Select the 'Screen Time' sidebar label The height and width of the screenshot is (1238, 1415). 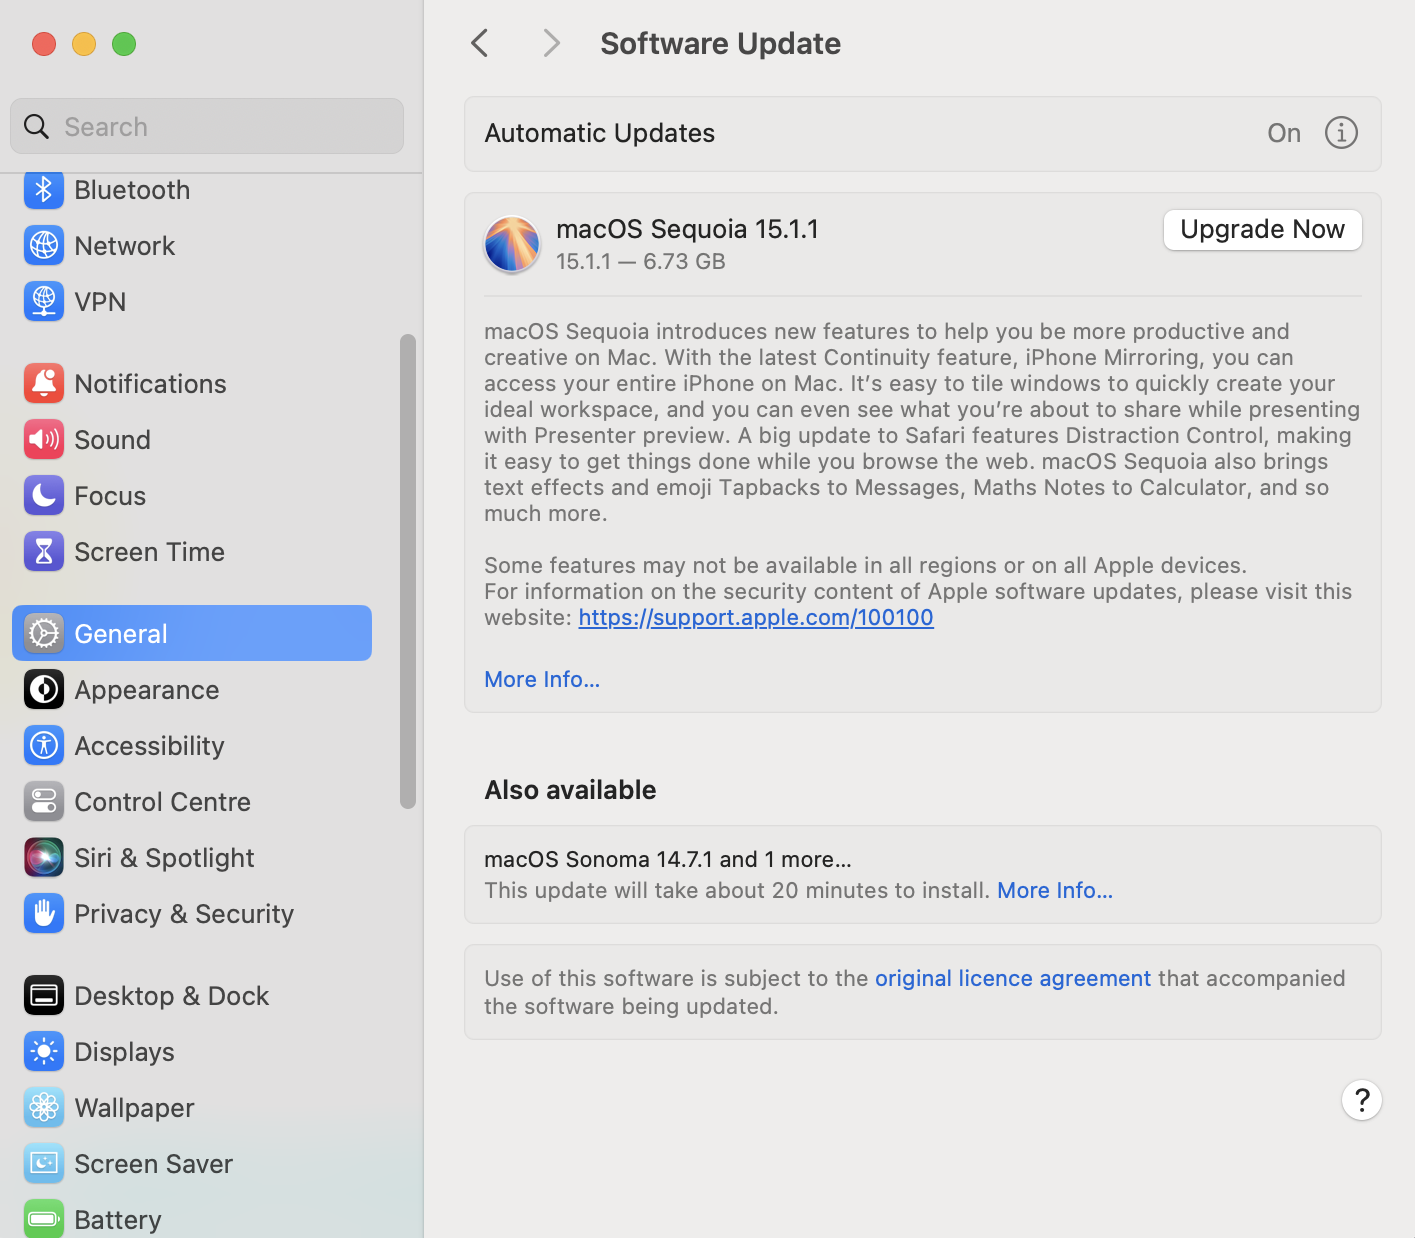pos(149,552)
